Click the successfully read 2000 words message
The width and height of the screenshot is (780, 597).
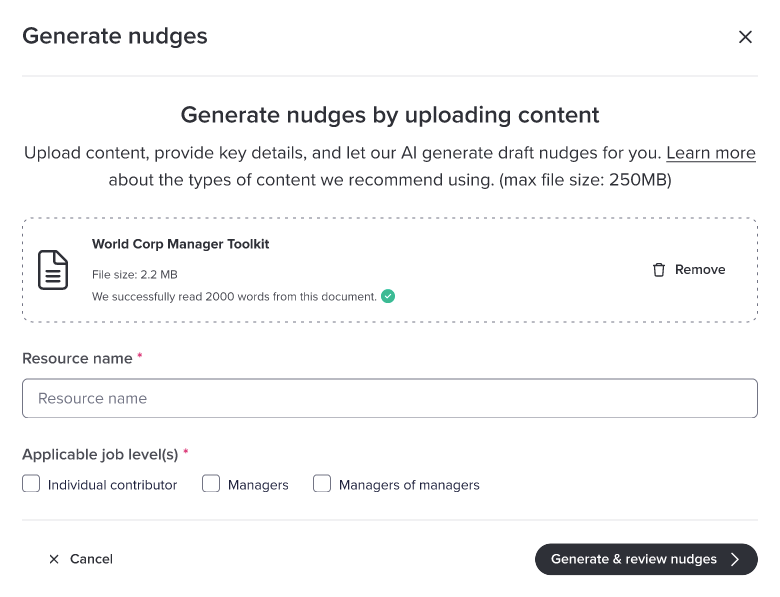click(234, 296)
